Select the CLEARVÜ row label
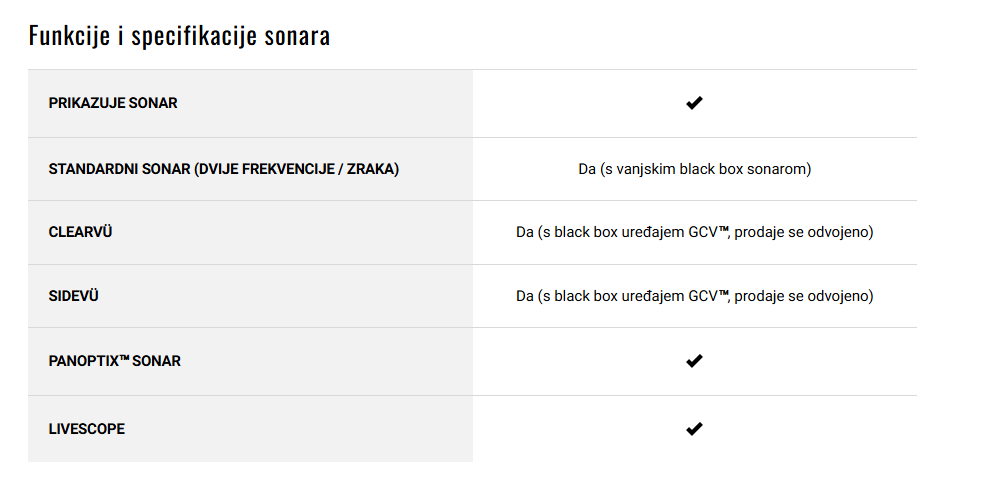 [x=80, y=232]
